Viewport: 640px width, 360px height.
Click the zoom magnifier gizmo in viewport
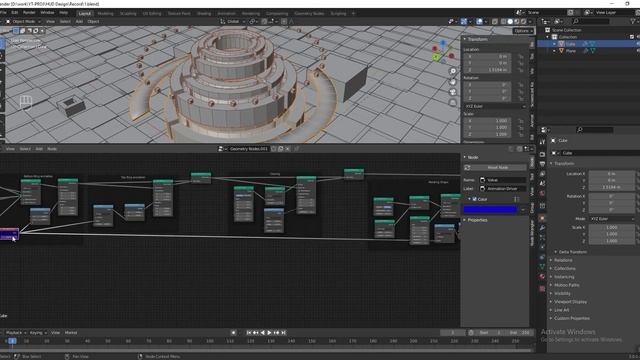coord(453,71)
